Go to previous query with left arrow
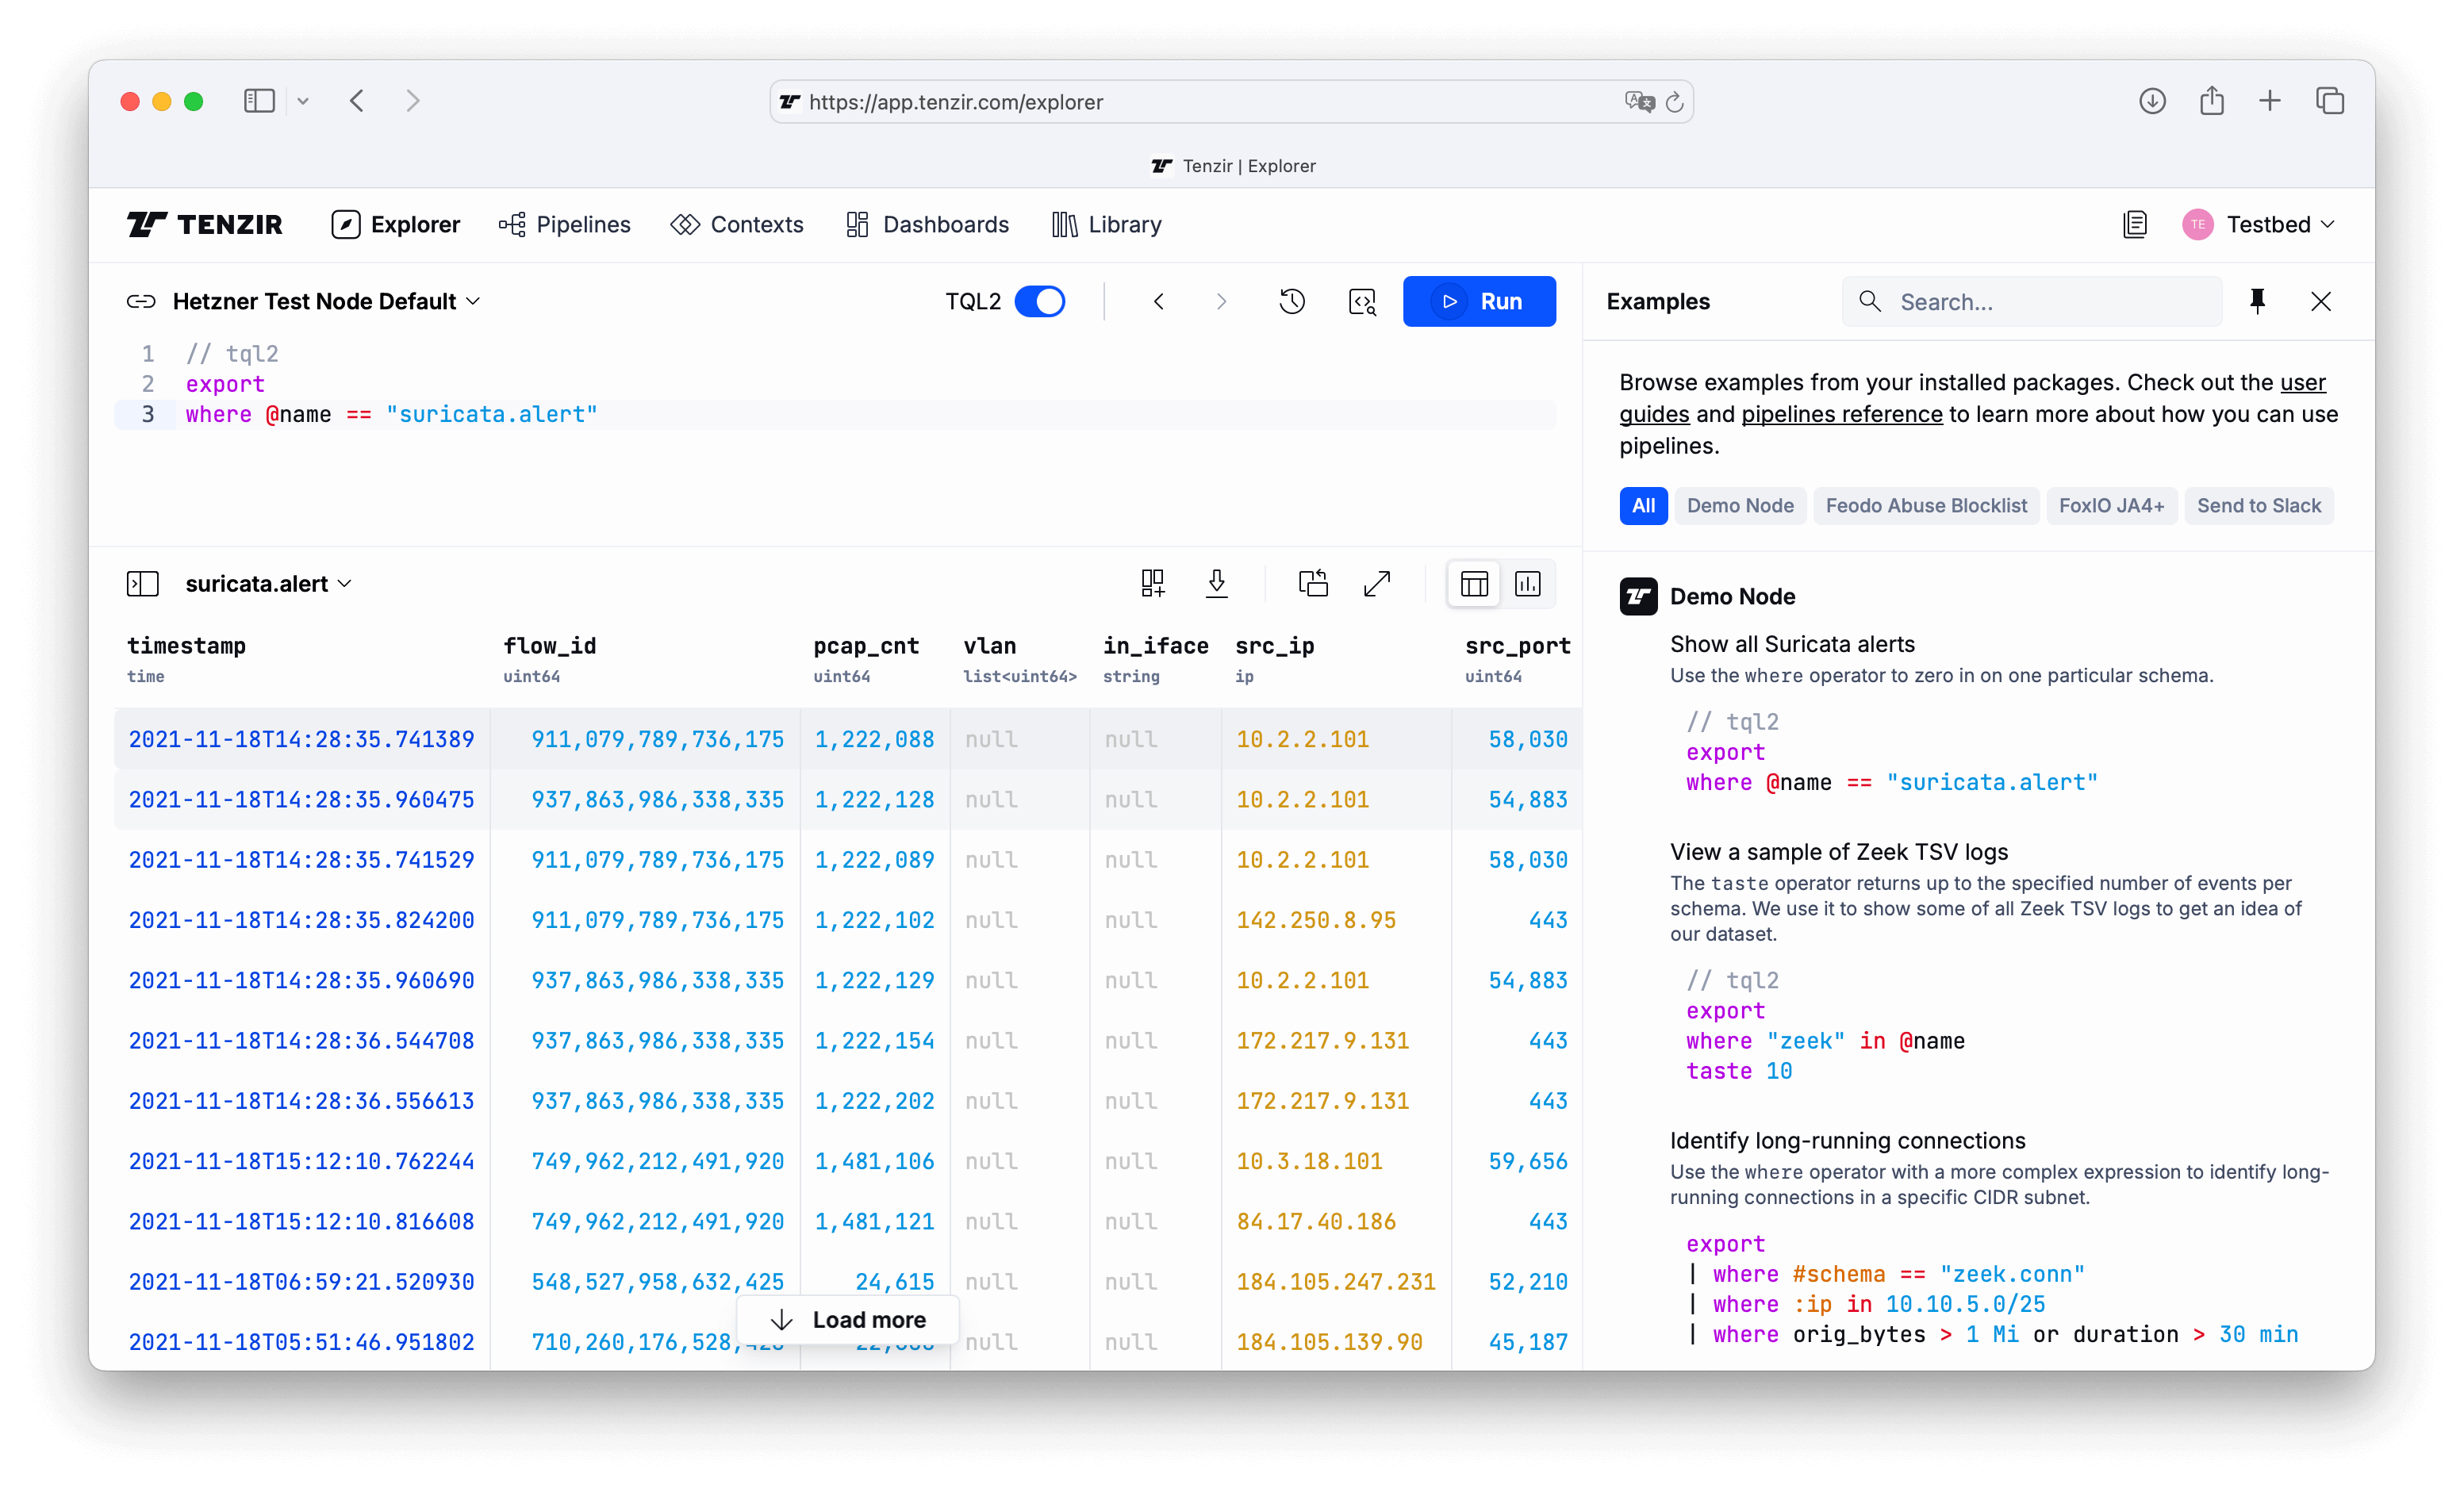The width and height of the screenshot is (2464, 1488). click(1159, 301)
